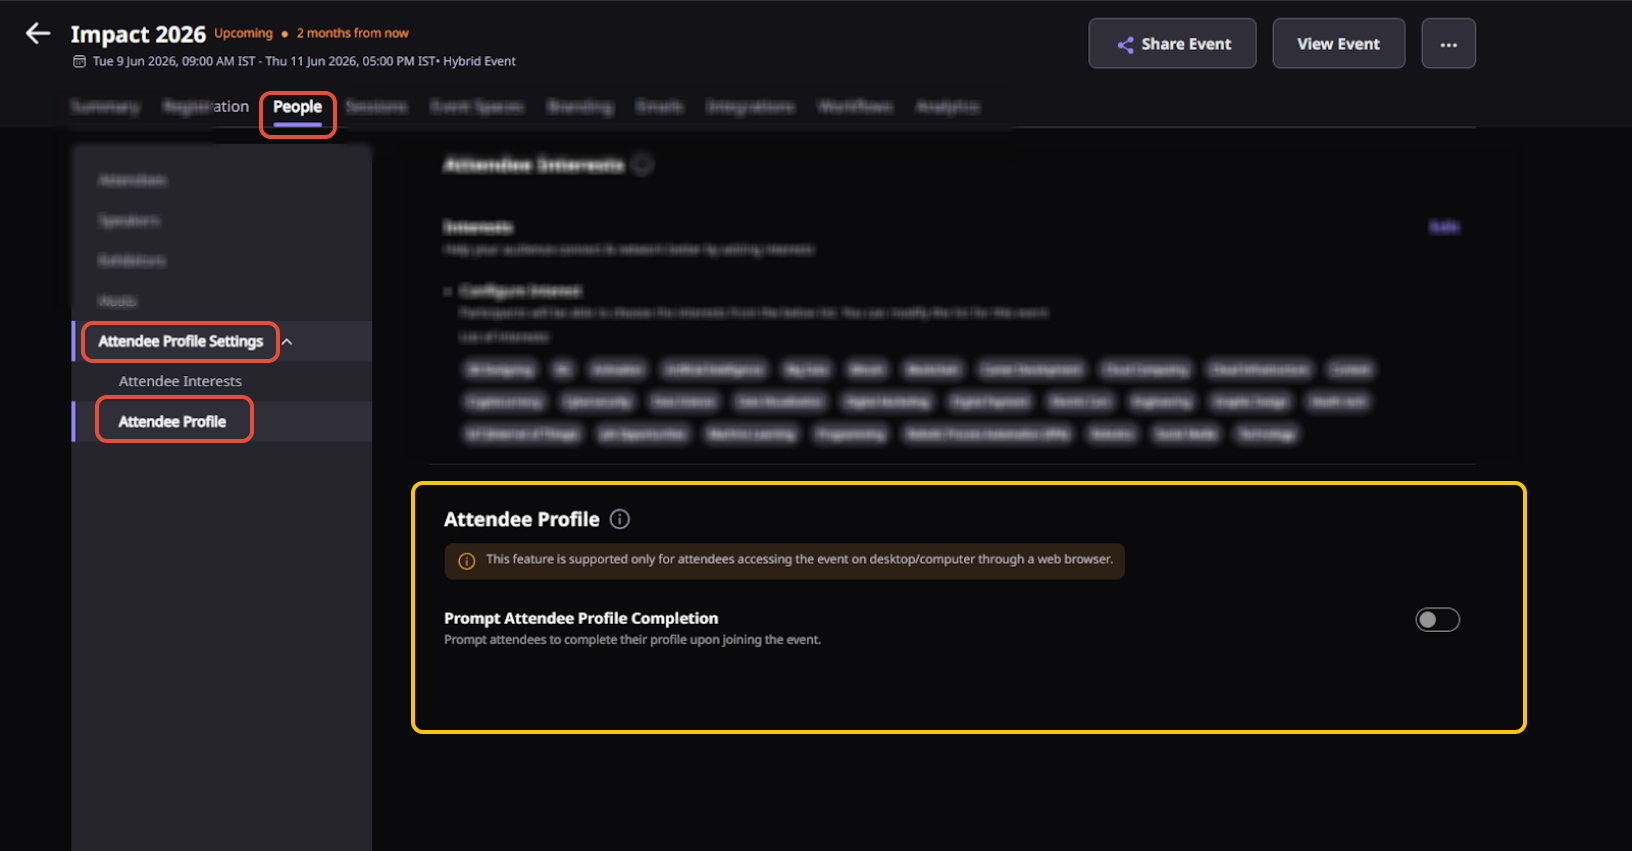Open Speakers in the left sidebar
1632x851 pixels.
129,221
